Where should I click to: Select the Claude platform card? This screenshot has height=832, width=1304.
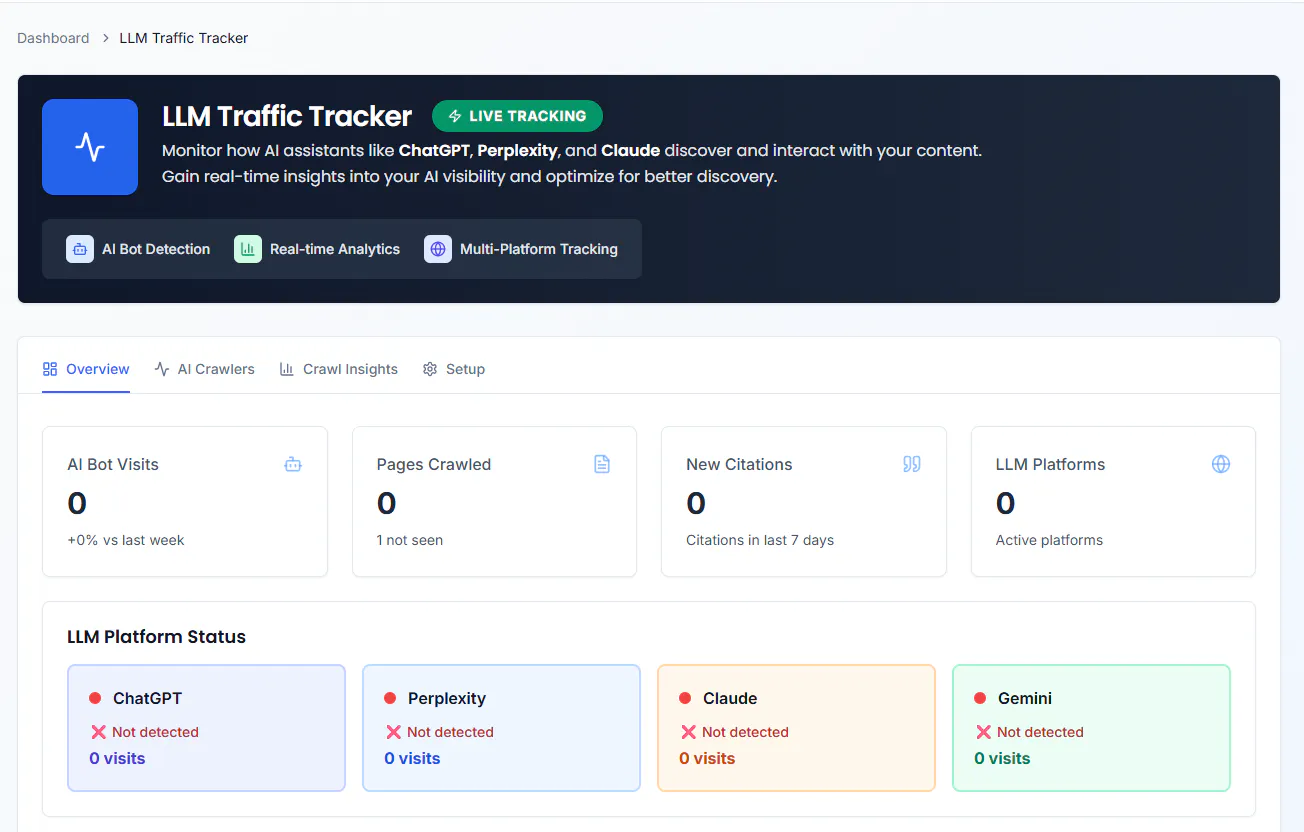point(796,728)
